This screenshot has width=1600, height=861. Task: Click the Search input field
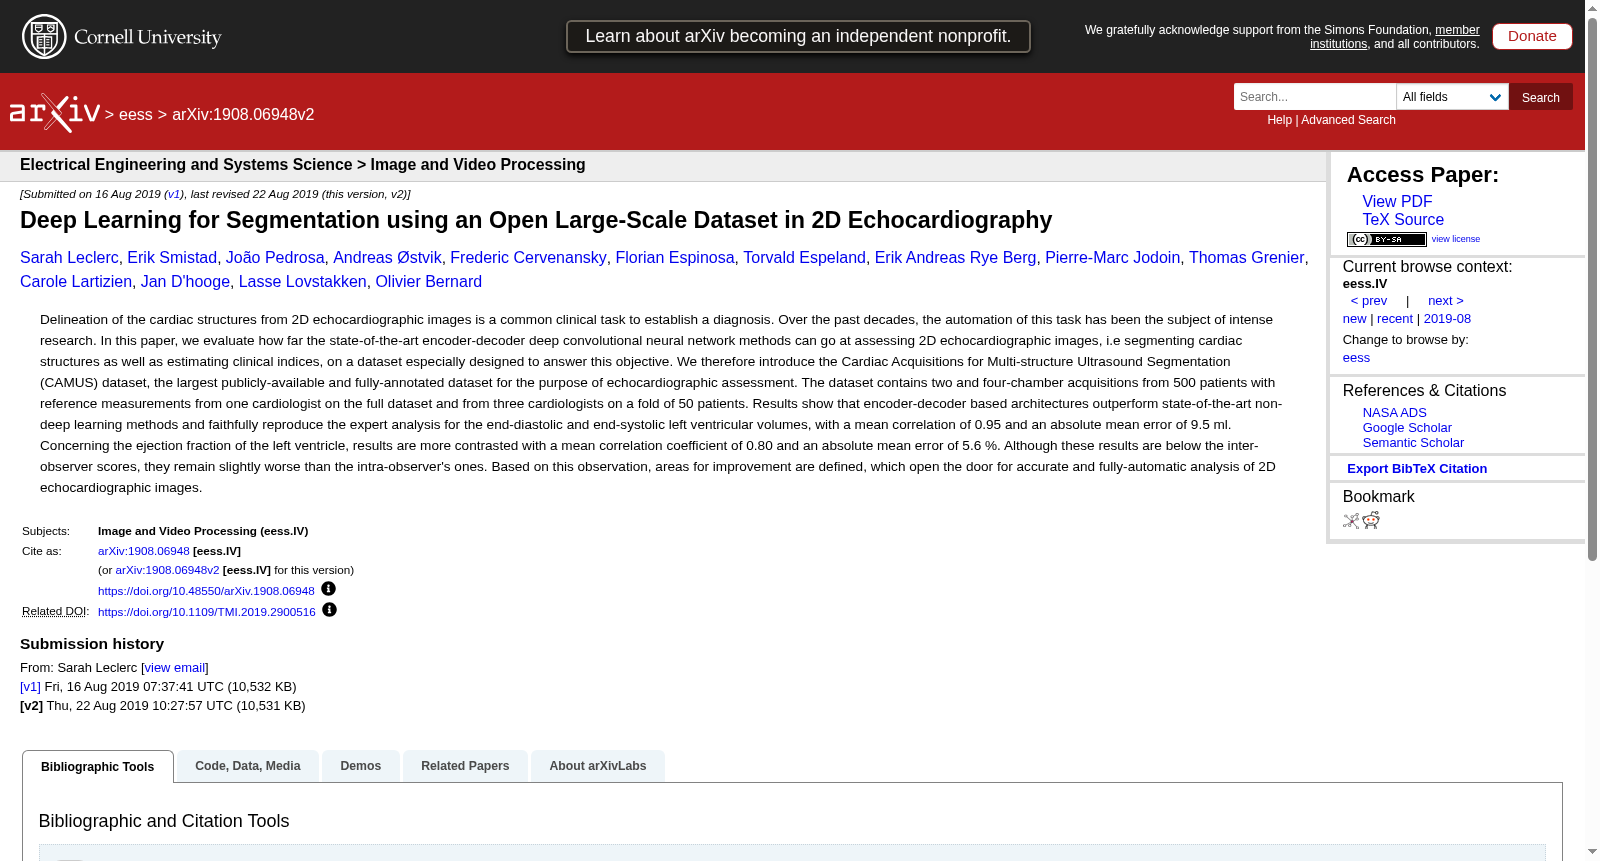1315,97
